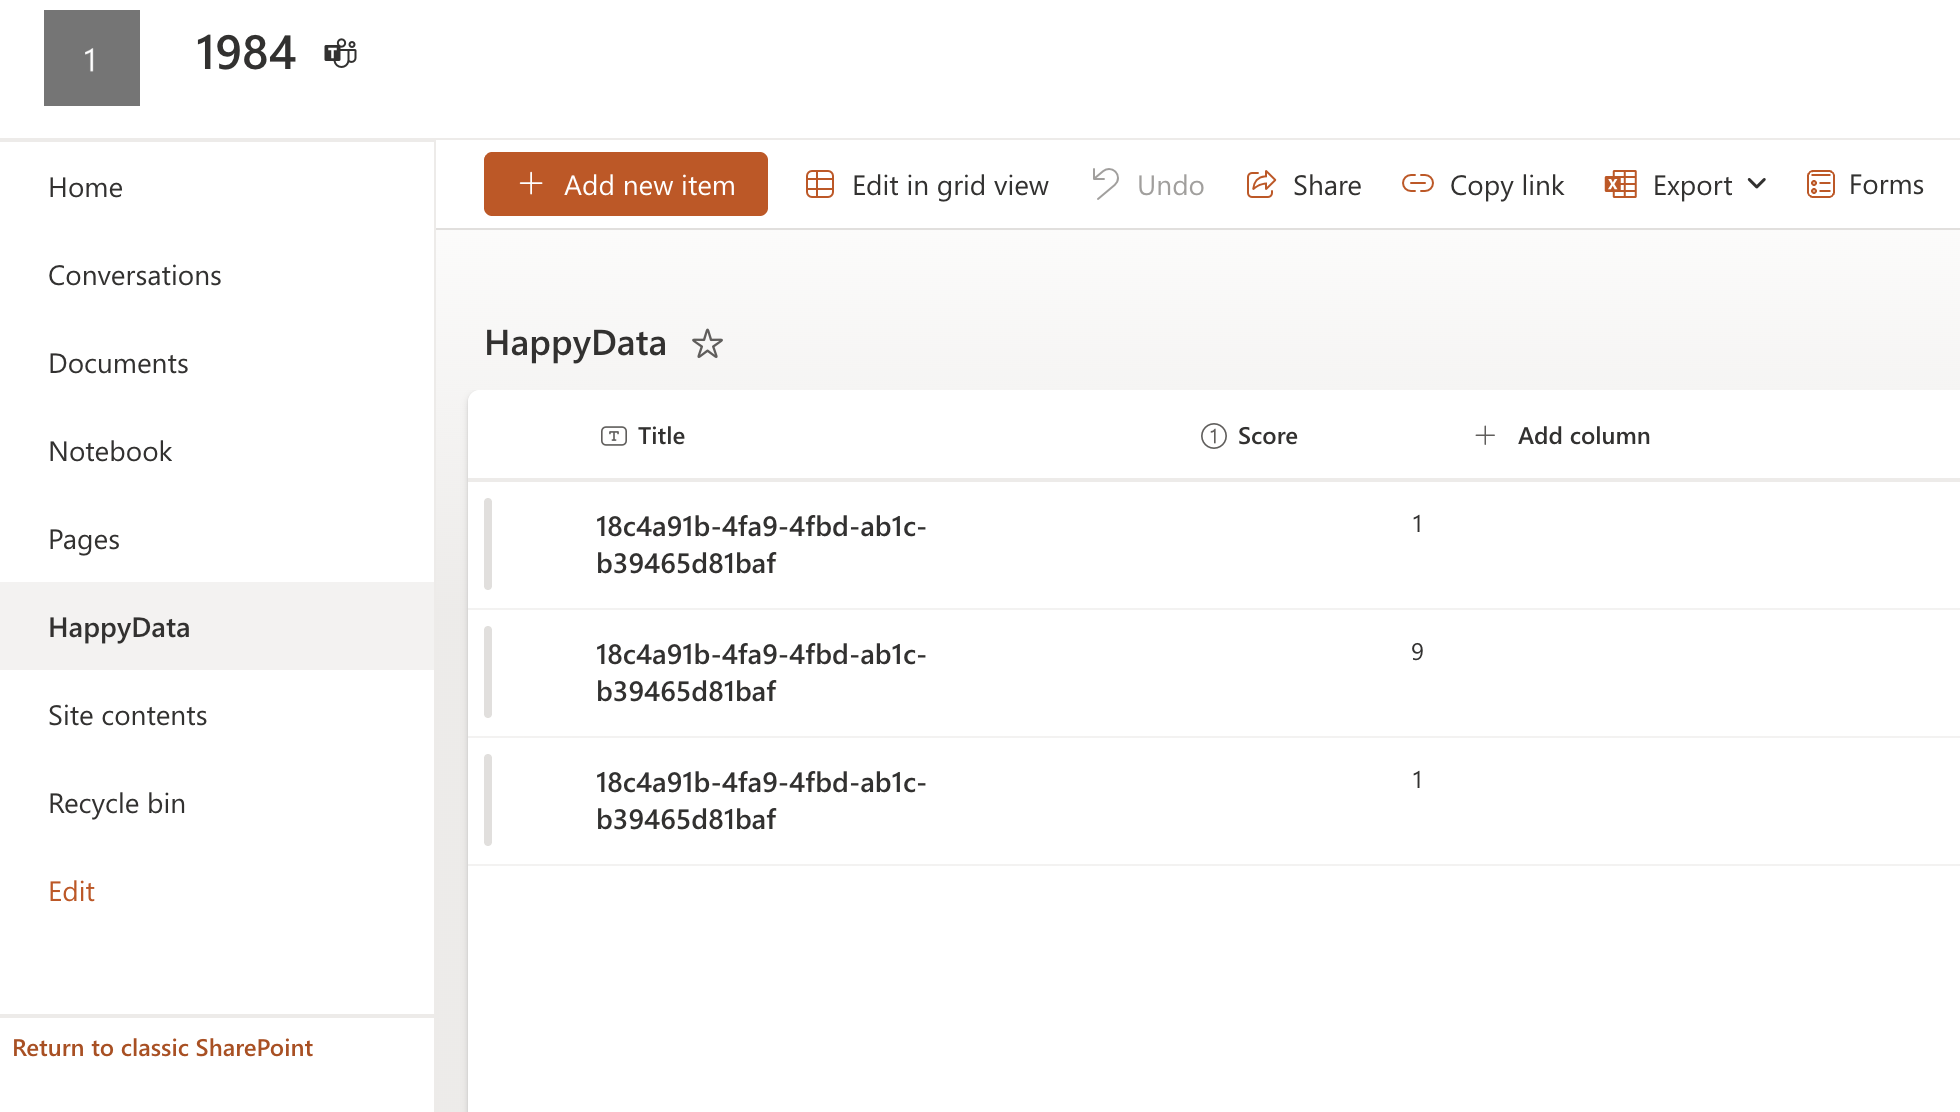
Task: Click the Share icon in toolbar
Action: [x=1261, y=185]
